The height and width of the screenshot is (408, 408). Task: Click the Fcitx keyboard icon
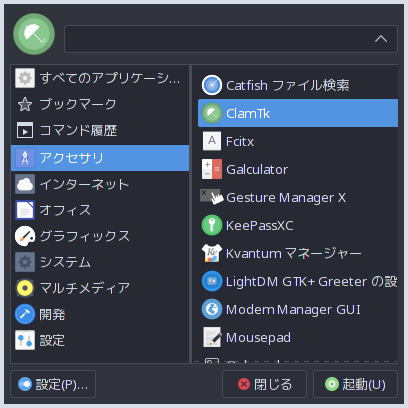[x=212, y=141]
